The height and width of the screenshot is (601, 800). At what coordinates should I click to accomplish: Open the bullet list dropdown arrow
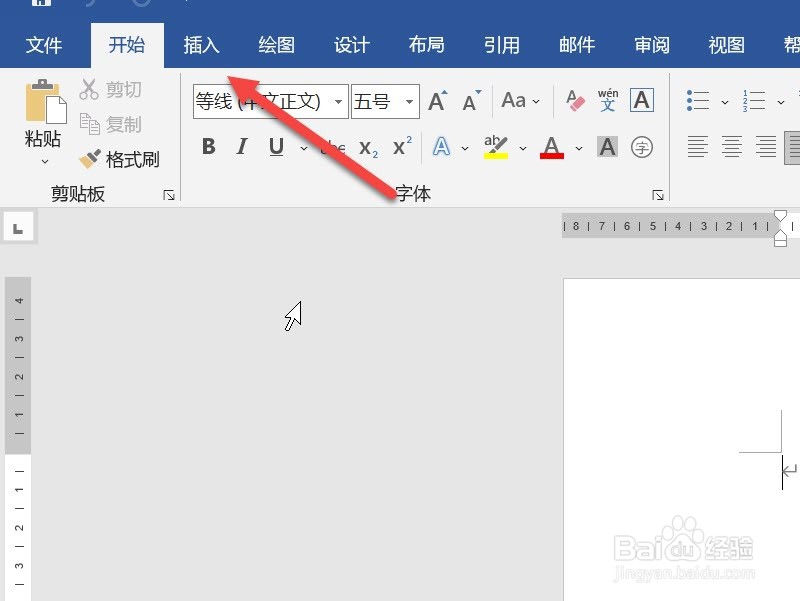(x=727, y=100)
